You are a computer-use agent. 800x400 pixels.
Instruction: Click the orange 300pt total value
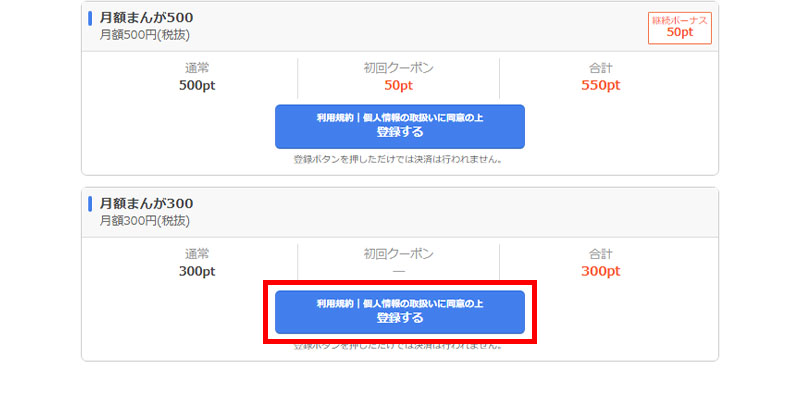pos(601,271)
